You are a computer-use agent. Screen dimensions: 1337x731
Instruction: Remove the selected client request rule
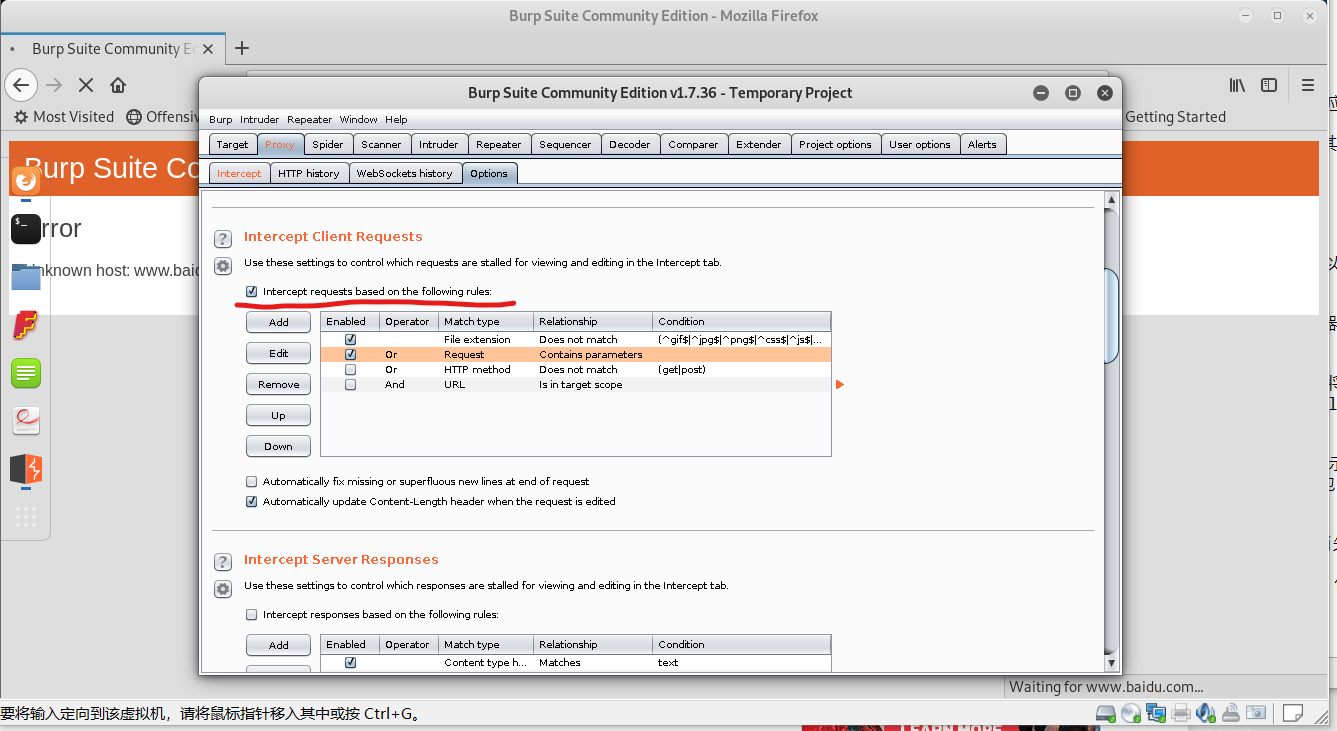pyautogui.click(x=278, y=384)
